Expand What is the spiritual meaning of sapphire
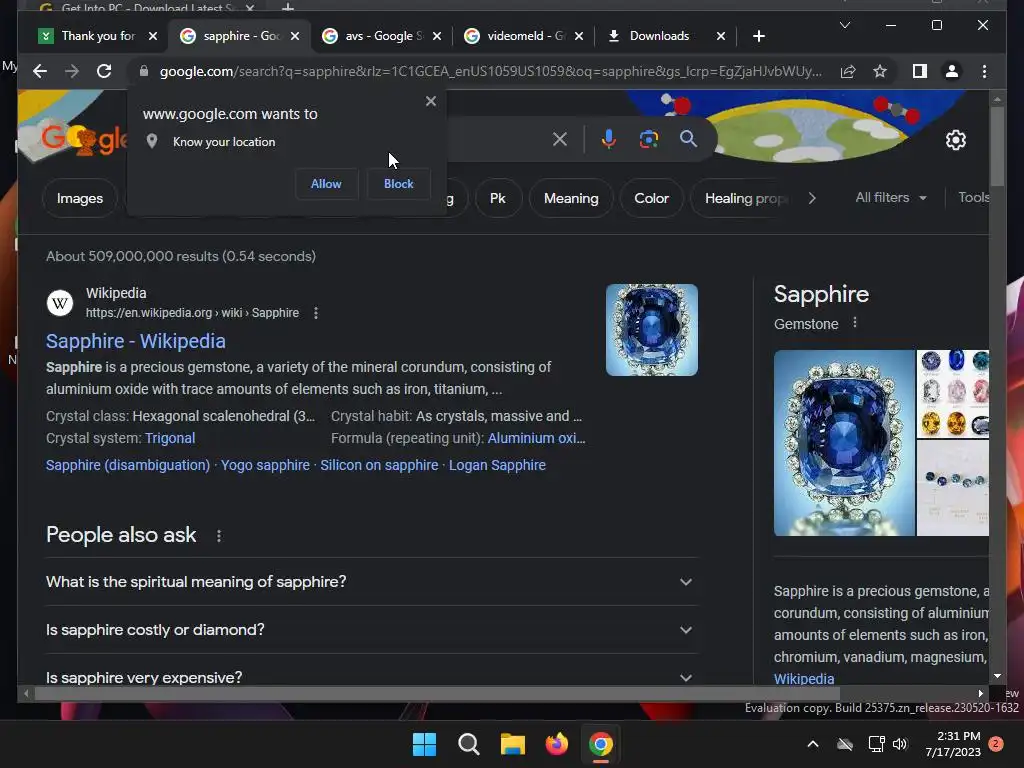Screen dimensions: 1024x768 (x=370, y=582)
